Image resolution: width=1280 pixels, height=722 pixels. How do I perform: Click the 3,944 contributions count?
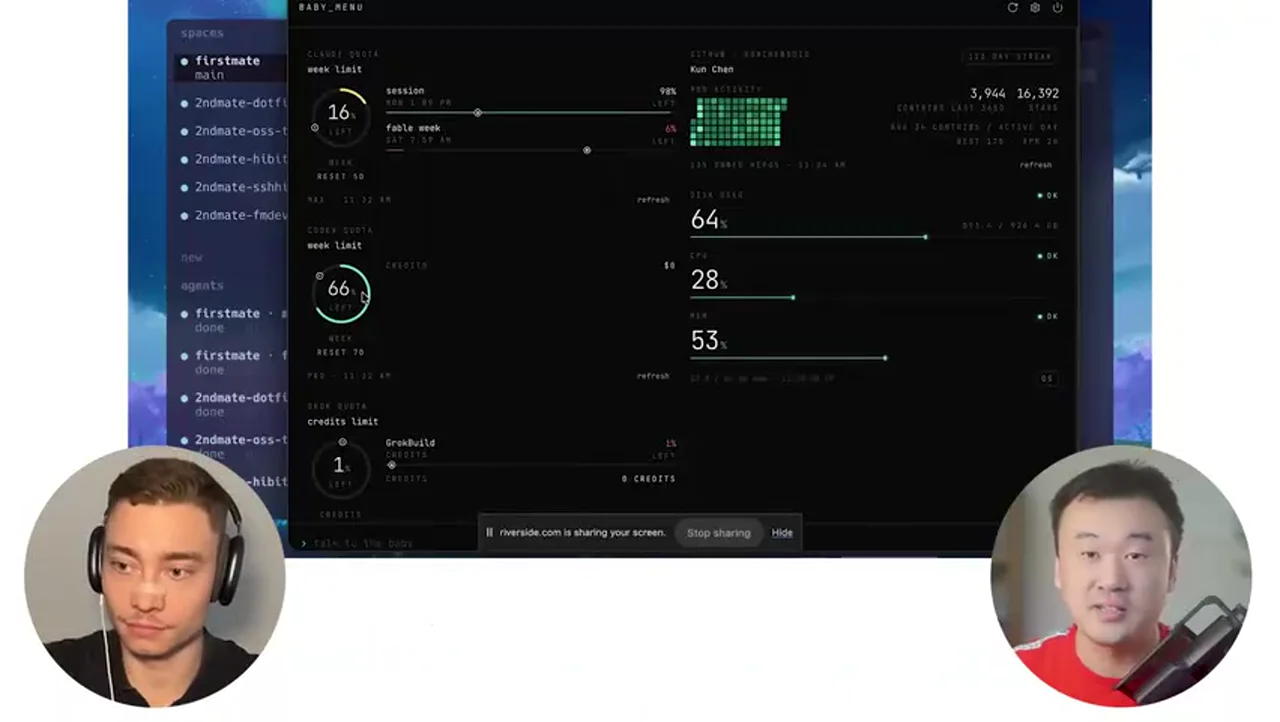point(988,93)
